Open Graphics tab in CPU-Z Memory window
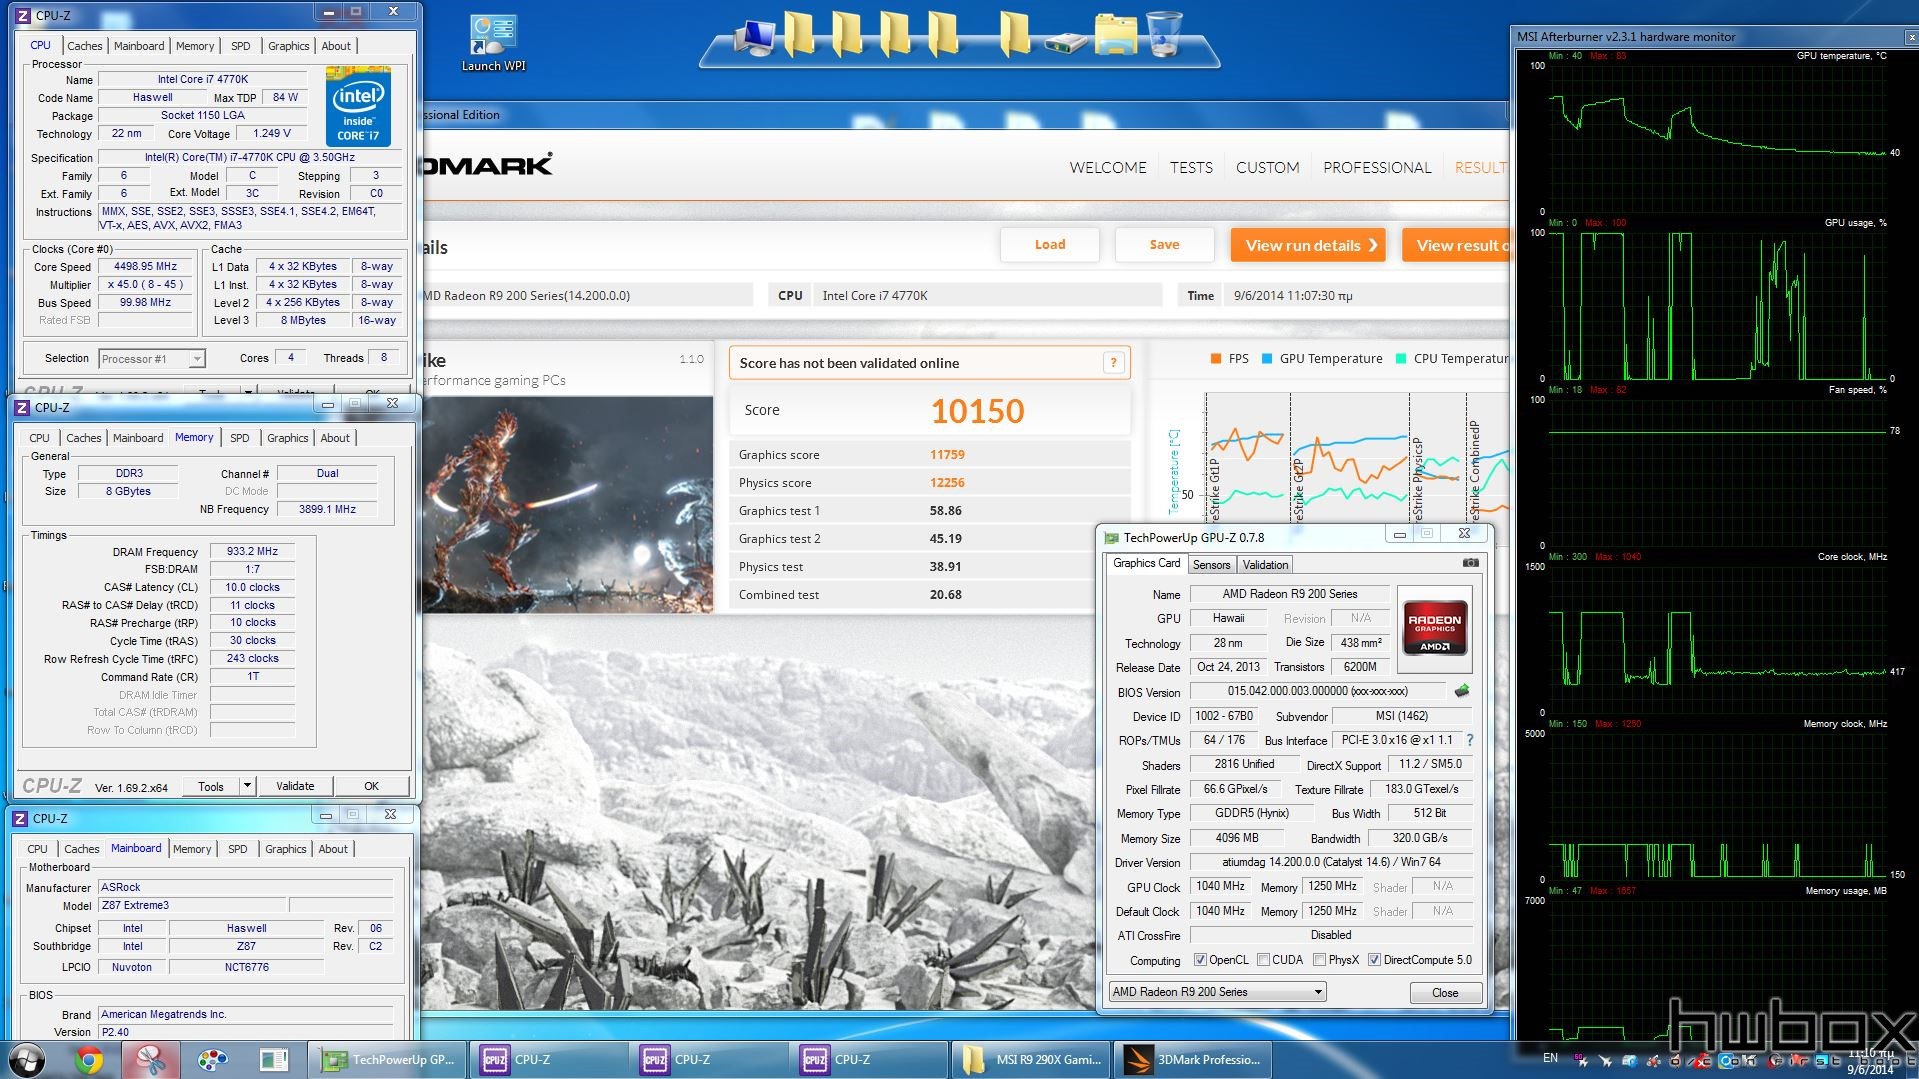This screenshot has height=1079, width=1919. pos(287,438)
